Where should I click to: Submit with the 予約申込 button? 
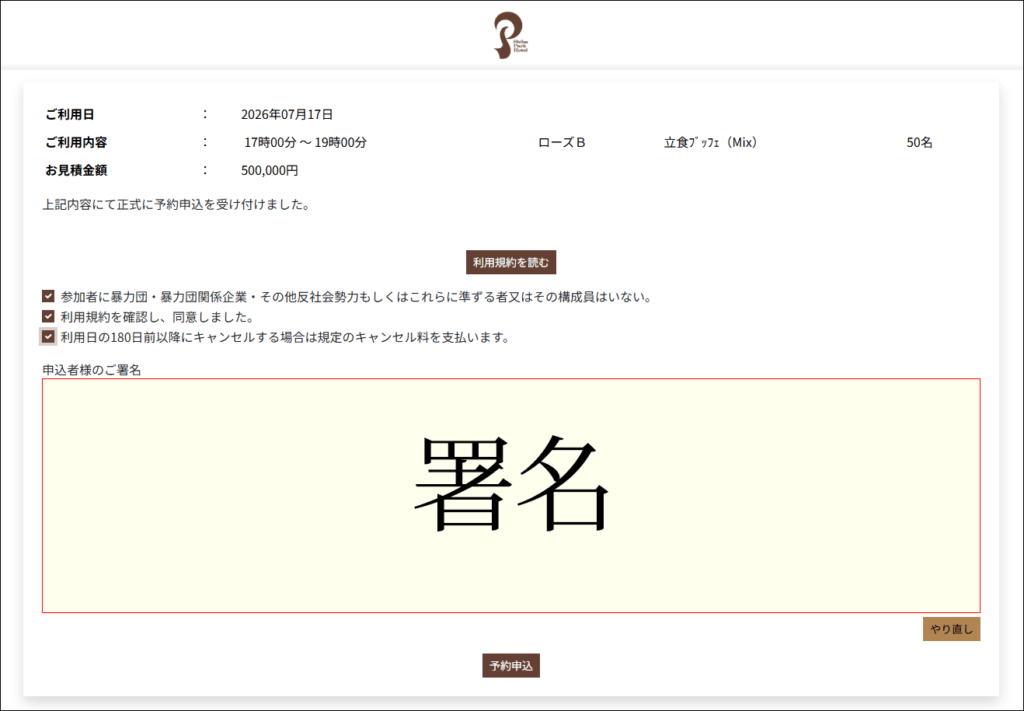511,666
